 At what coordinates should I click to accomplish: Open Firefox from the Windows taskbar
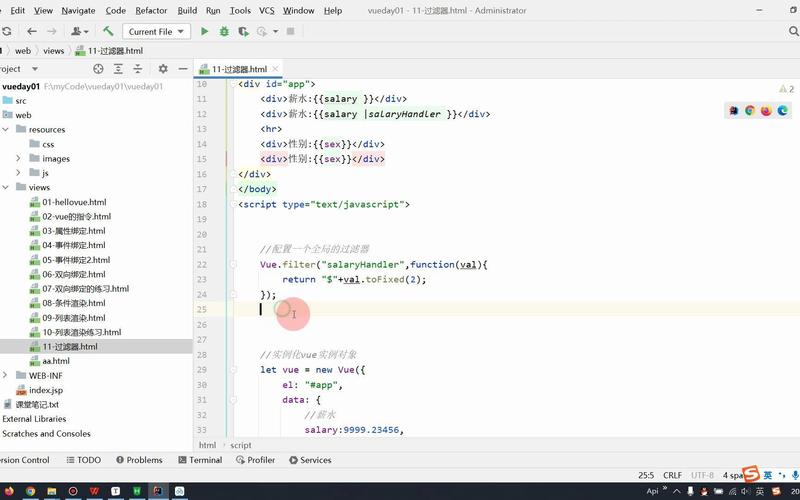[9, 491]
